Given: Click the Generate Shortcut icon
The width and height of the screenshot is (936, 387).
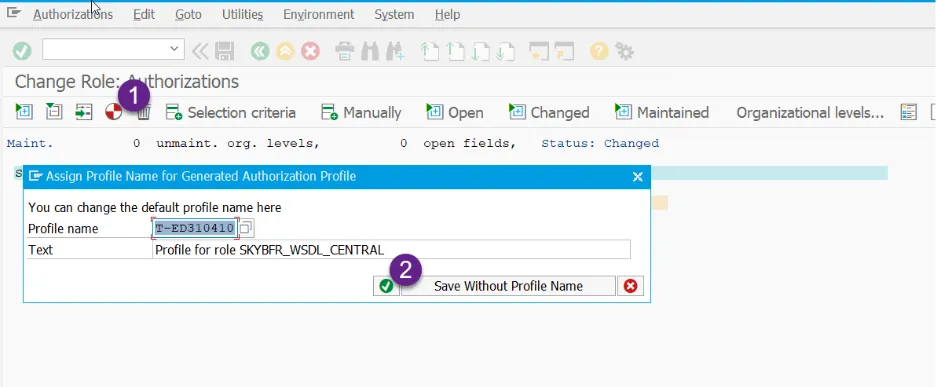Looking at the screenshot, I should coord(564,51).
